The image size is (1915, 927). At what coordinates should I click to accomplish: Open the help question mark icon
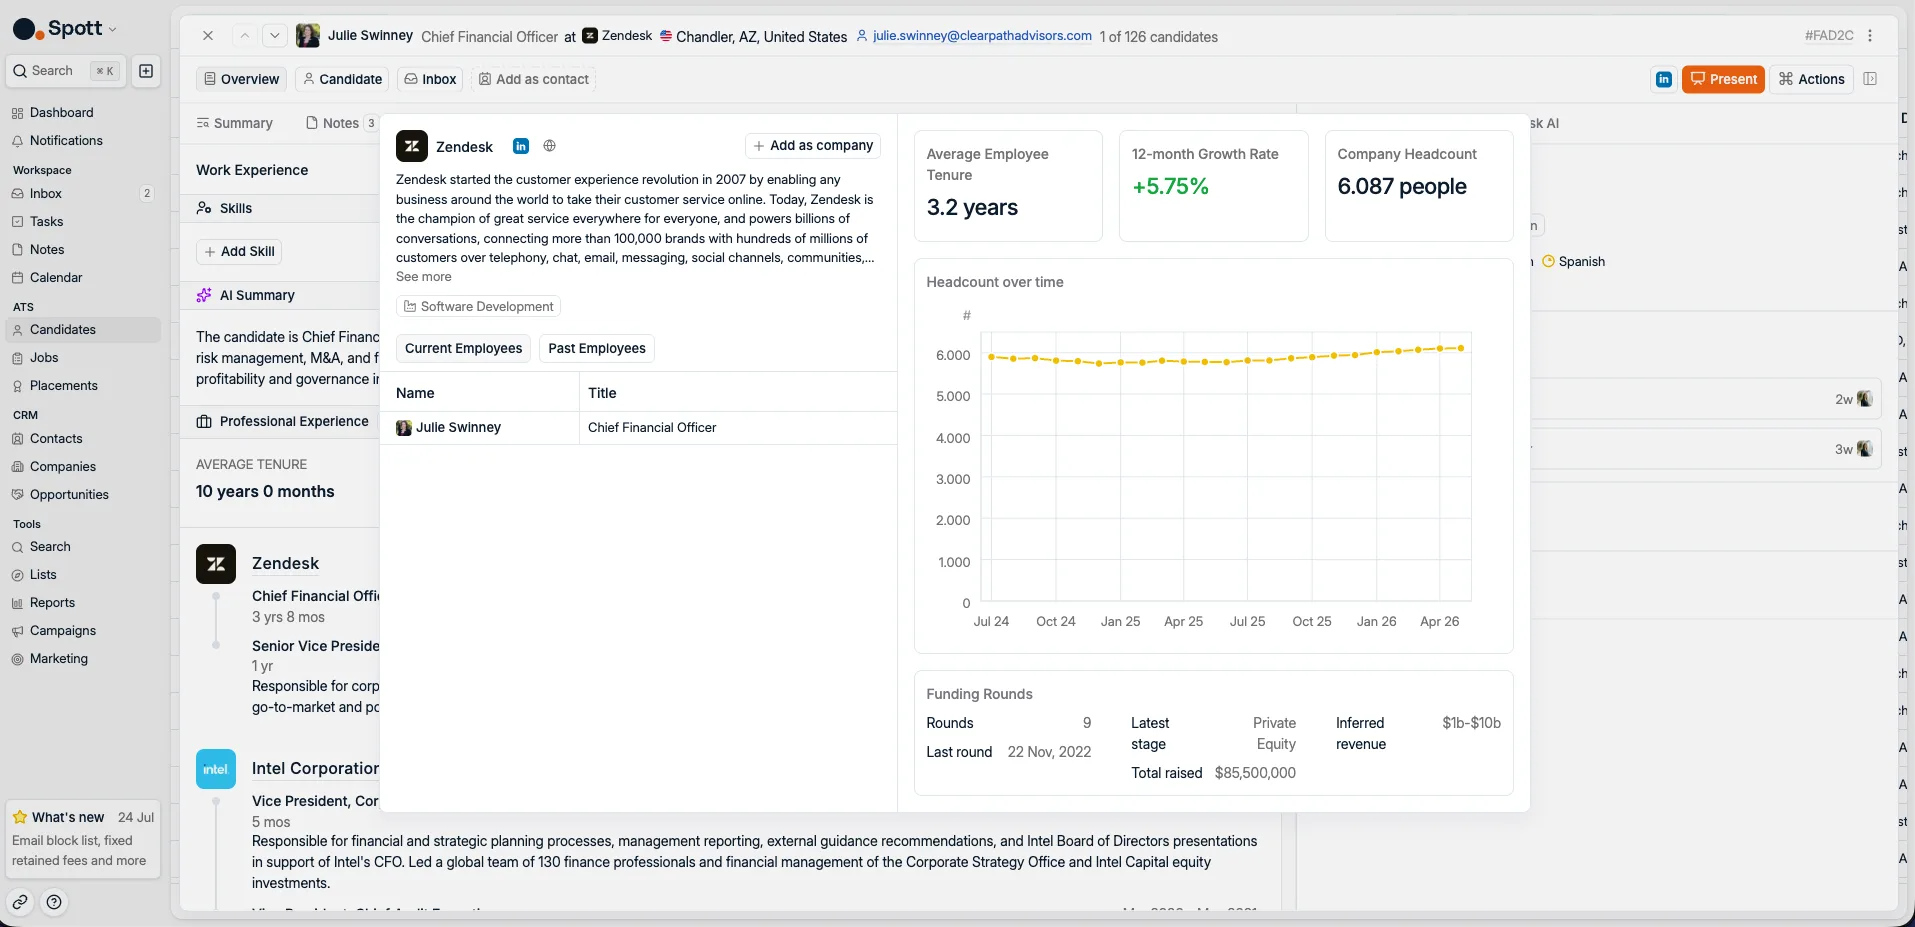pyautogui.click(x=54, y=902)
